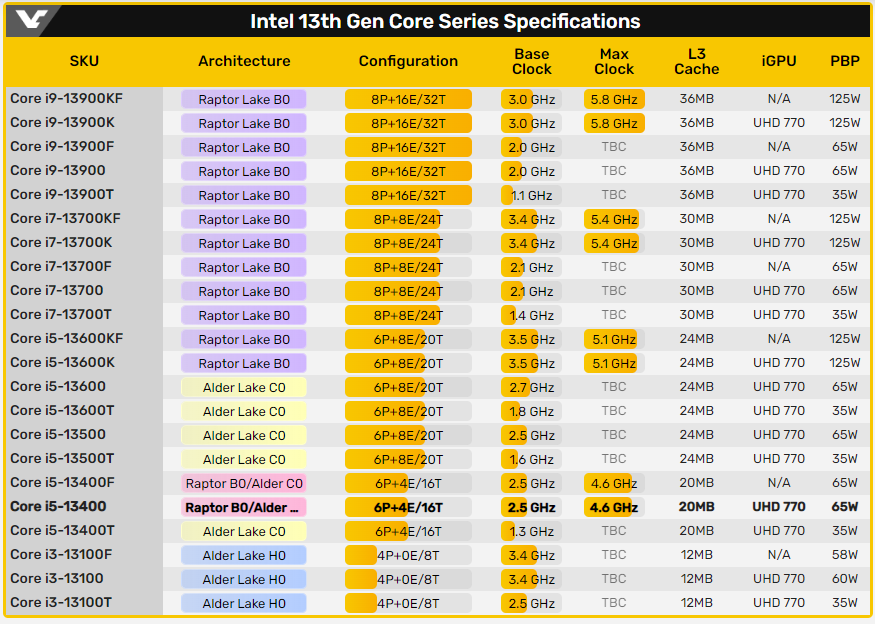The width and height of the screenshot is (875, 624).
Task: Click the PBP column header
Action: pyautogui.click(x=844, y=61)
